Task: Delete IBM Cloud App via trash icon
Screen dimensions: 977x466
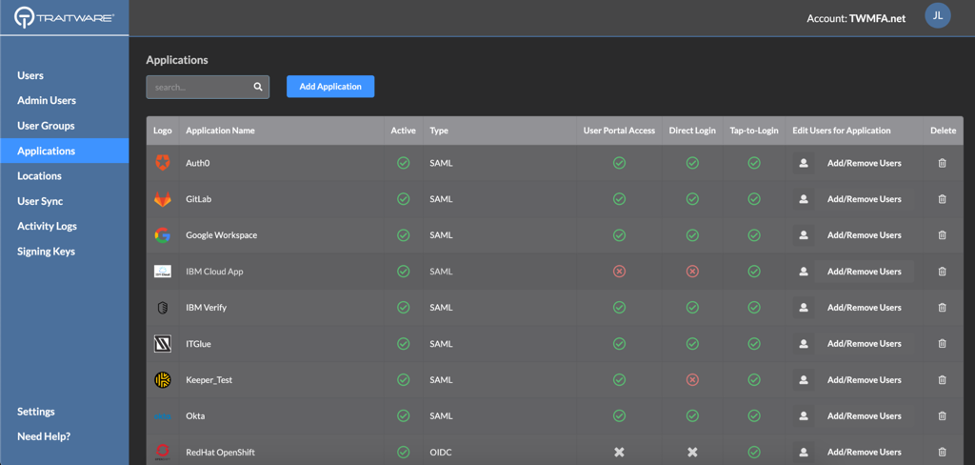Action: click(x=942, y=272)
